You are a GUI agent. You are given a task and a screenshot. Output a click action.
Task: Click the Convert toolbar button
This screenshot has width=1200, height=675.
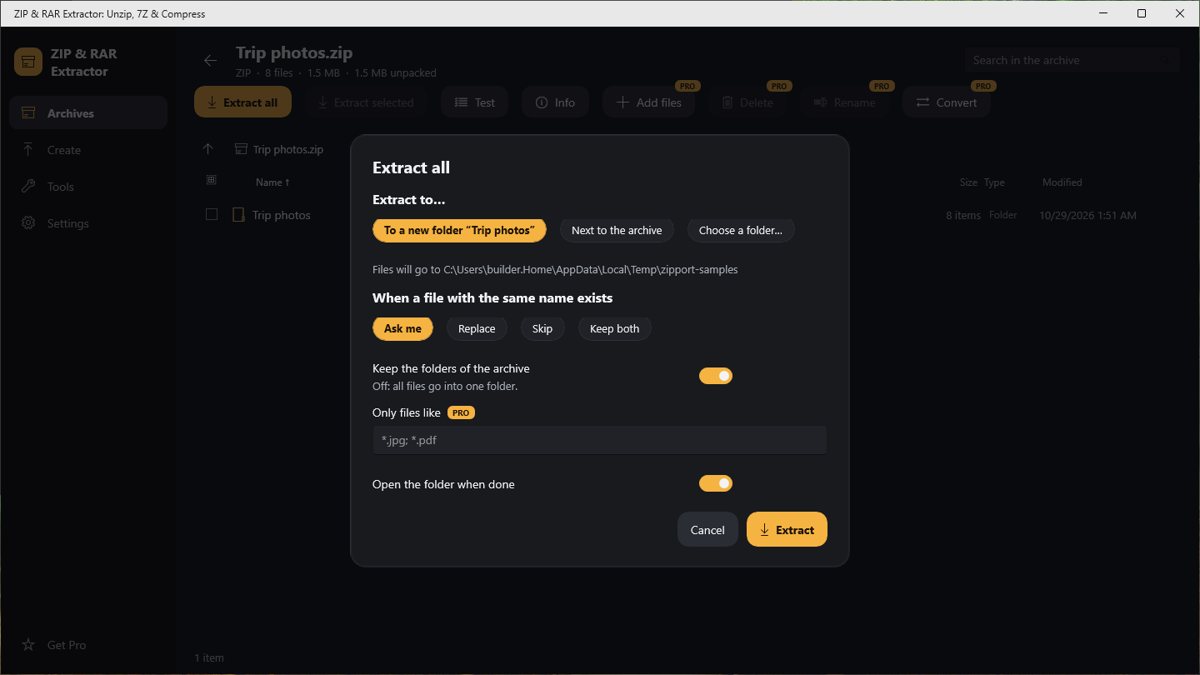(x=947, y=102)
